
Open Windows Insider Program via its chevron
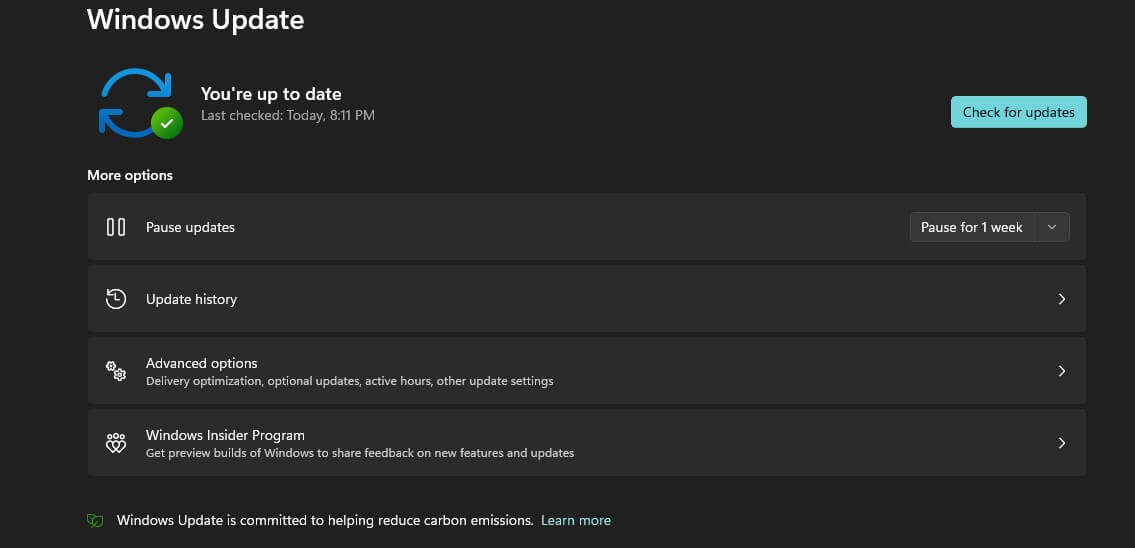(1061, 443)
